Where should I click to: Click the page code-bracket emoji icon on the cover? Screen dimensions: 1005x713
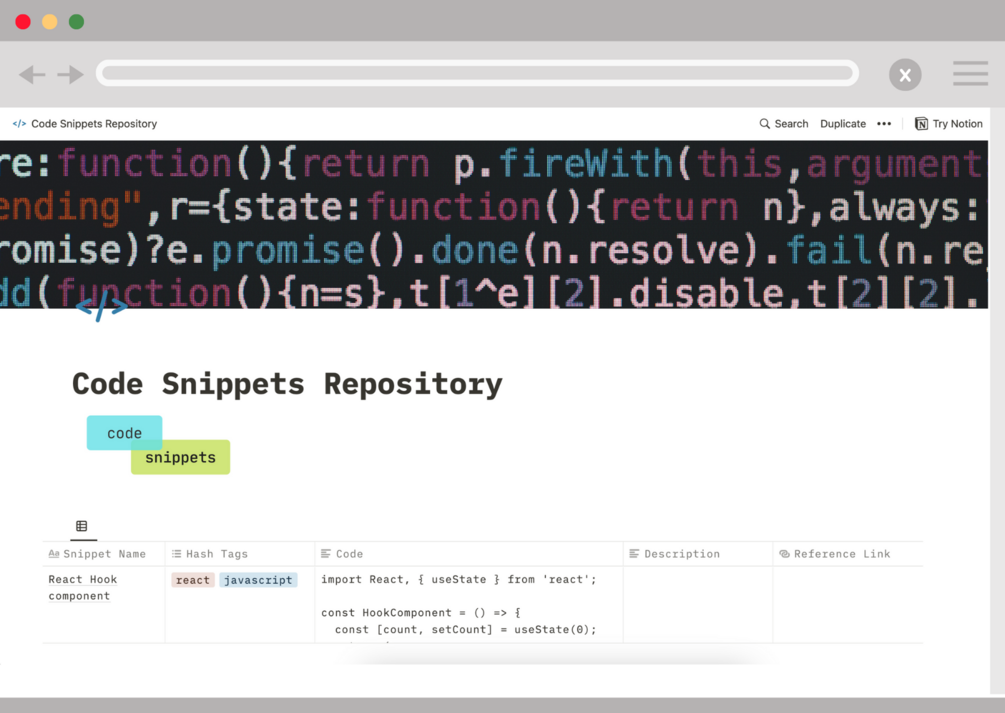tap(102, 307)
